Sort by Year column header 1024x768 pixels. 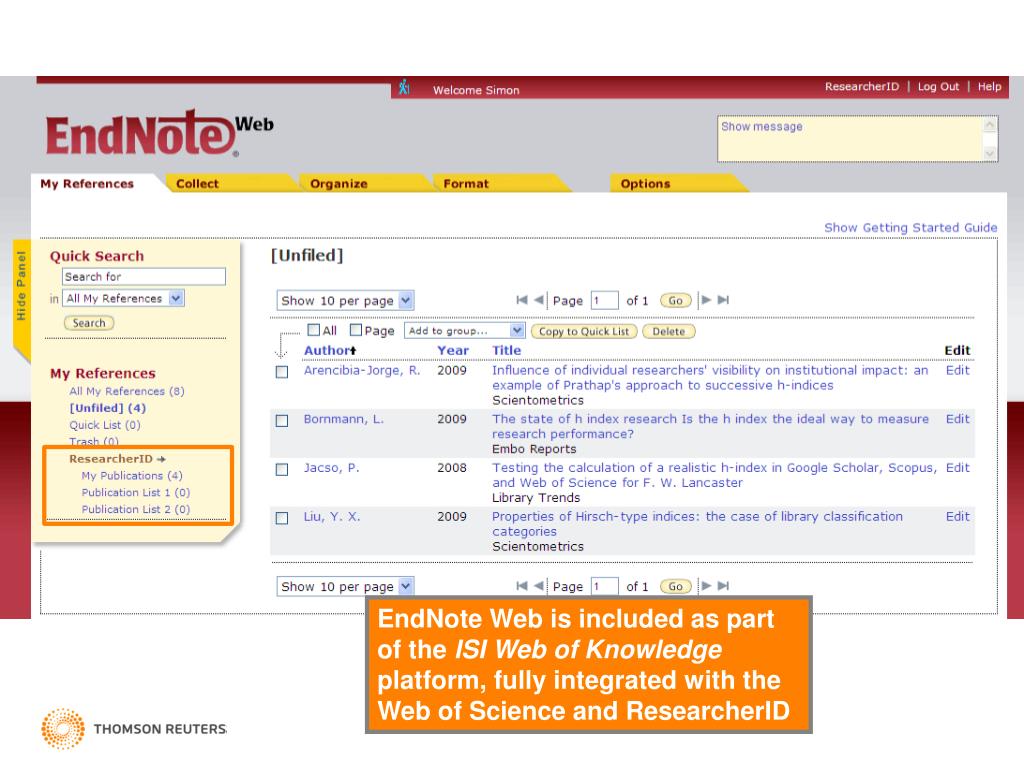coord(453,351)
